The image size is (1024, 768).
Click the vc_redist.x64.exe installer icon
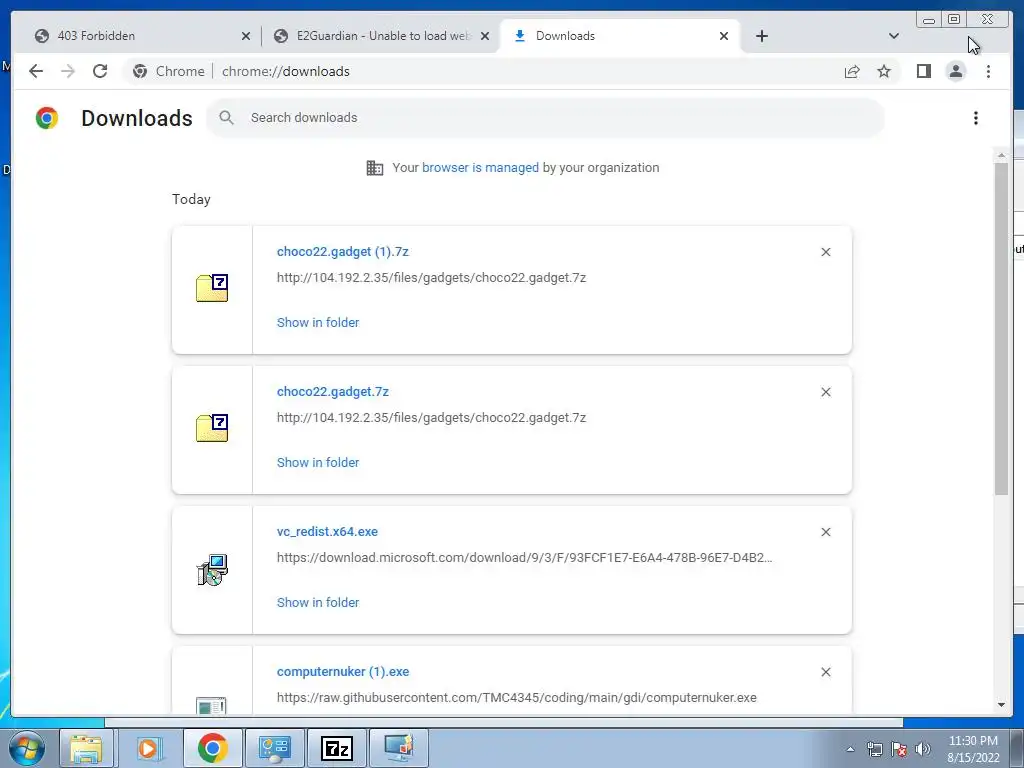pyautogui.click(x=212, y=570)
